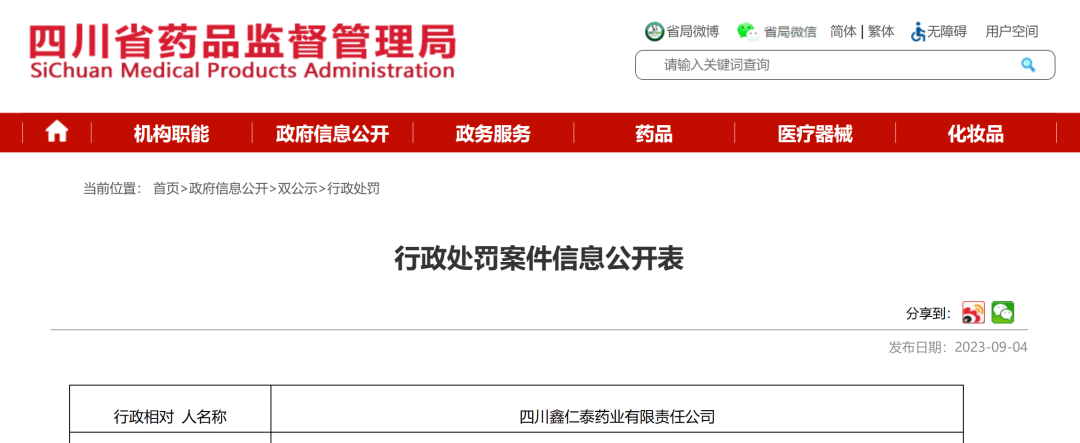The width and height of the screenshot is (1080, 443).
Task: Click 首页 in the breadcrumb
Action: [x=166, y=188]
